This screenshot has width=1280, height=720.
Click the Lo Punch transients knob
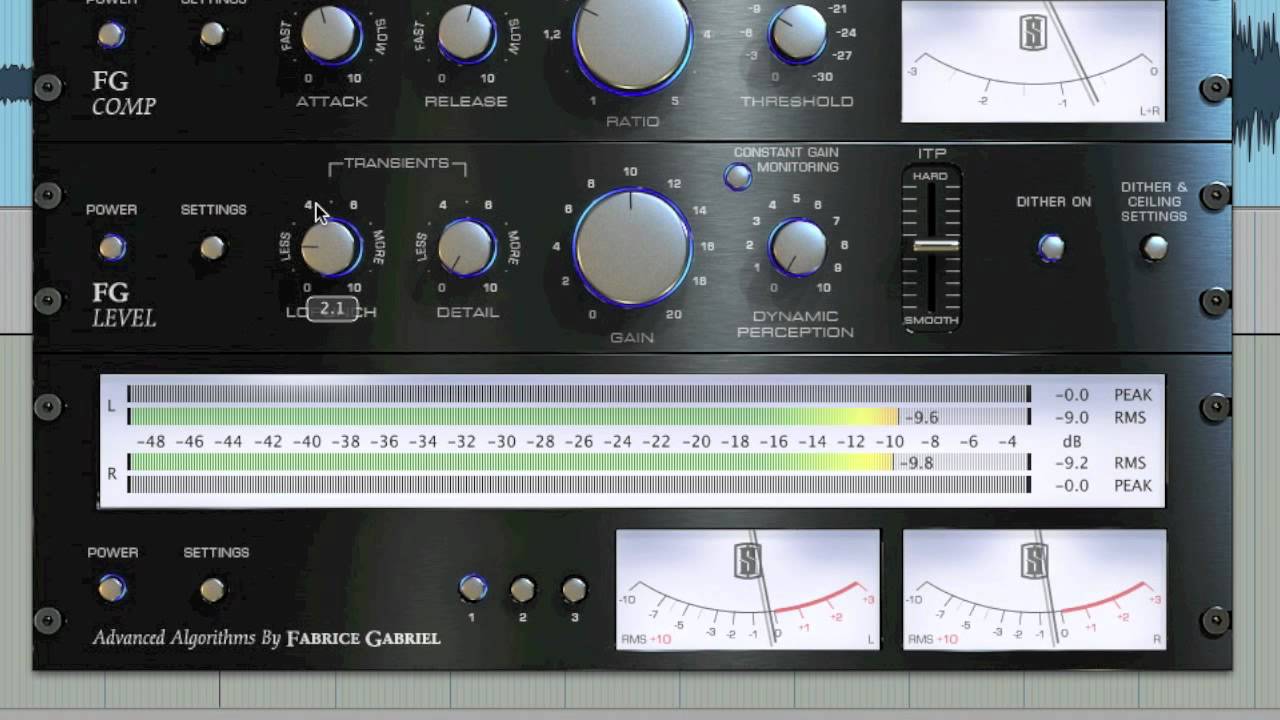point(330,247)
